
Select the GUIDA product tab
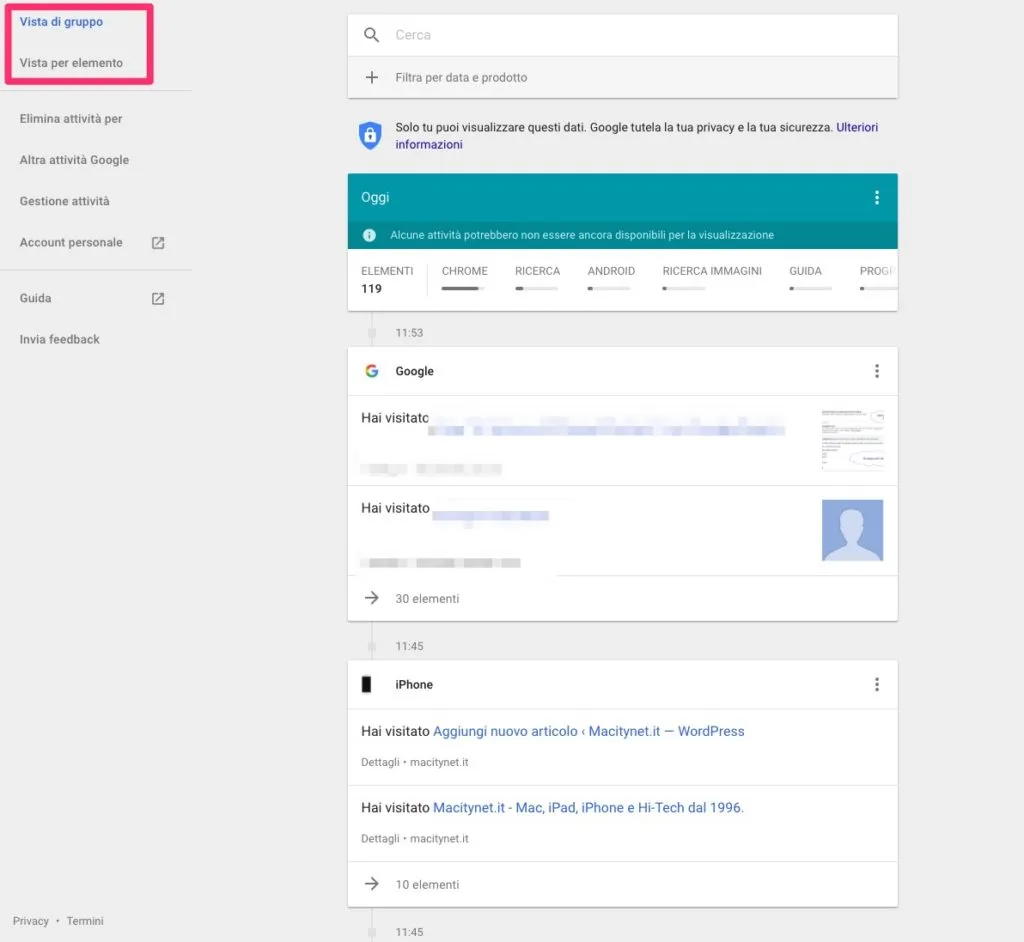805,271
